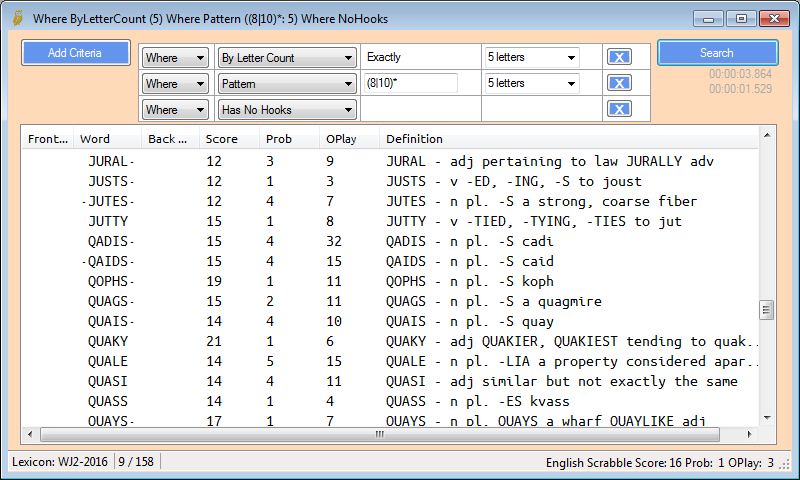Sort by the Definition column header
The width and height of the screenshot is (800, 480).
[569, 139]
